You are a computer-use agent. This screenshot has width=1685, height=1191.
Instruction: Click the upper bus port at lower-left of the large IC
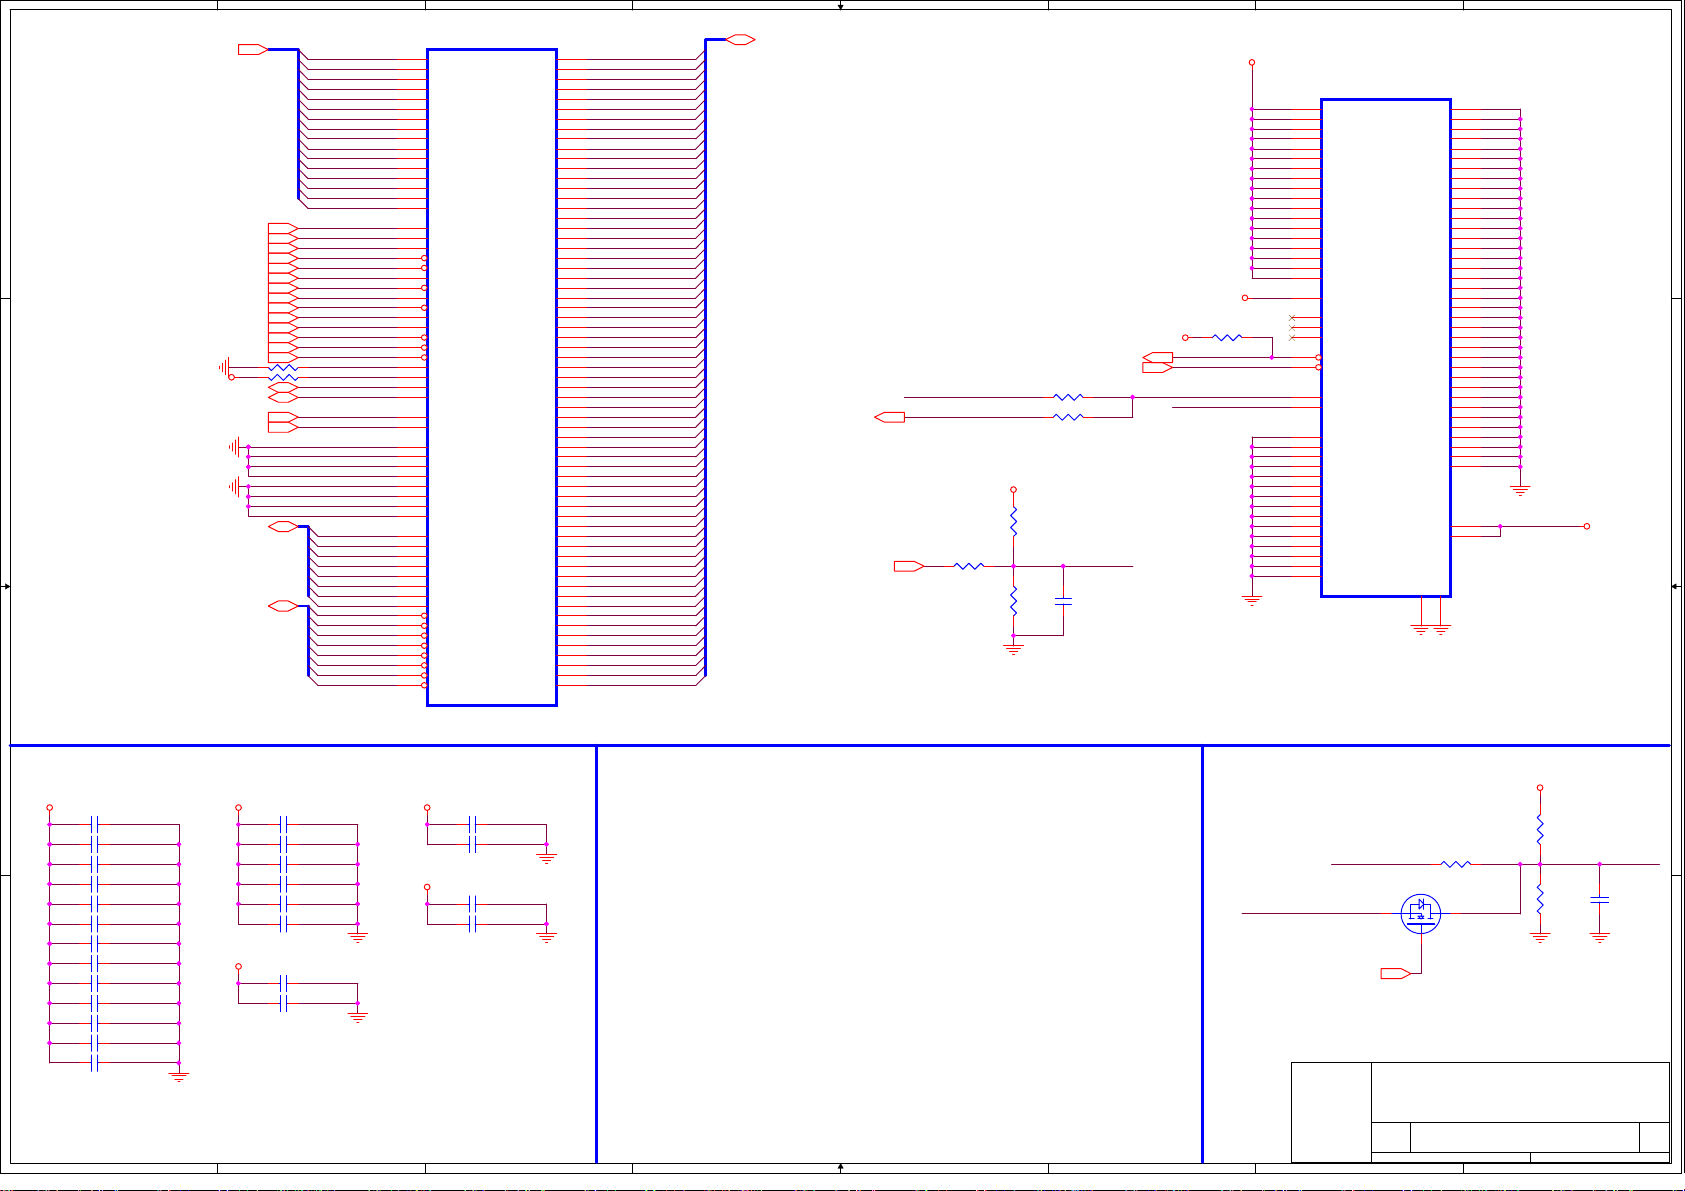coord(283,526)
